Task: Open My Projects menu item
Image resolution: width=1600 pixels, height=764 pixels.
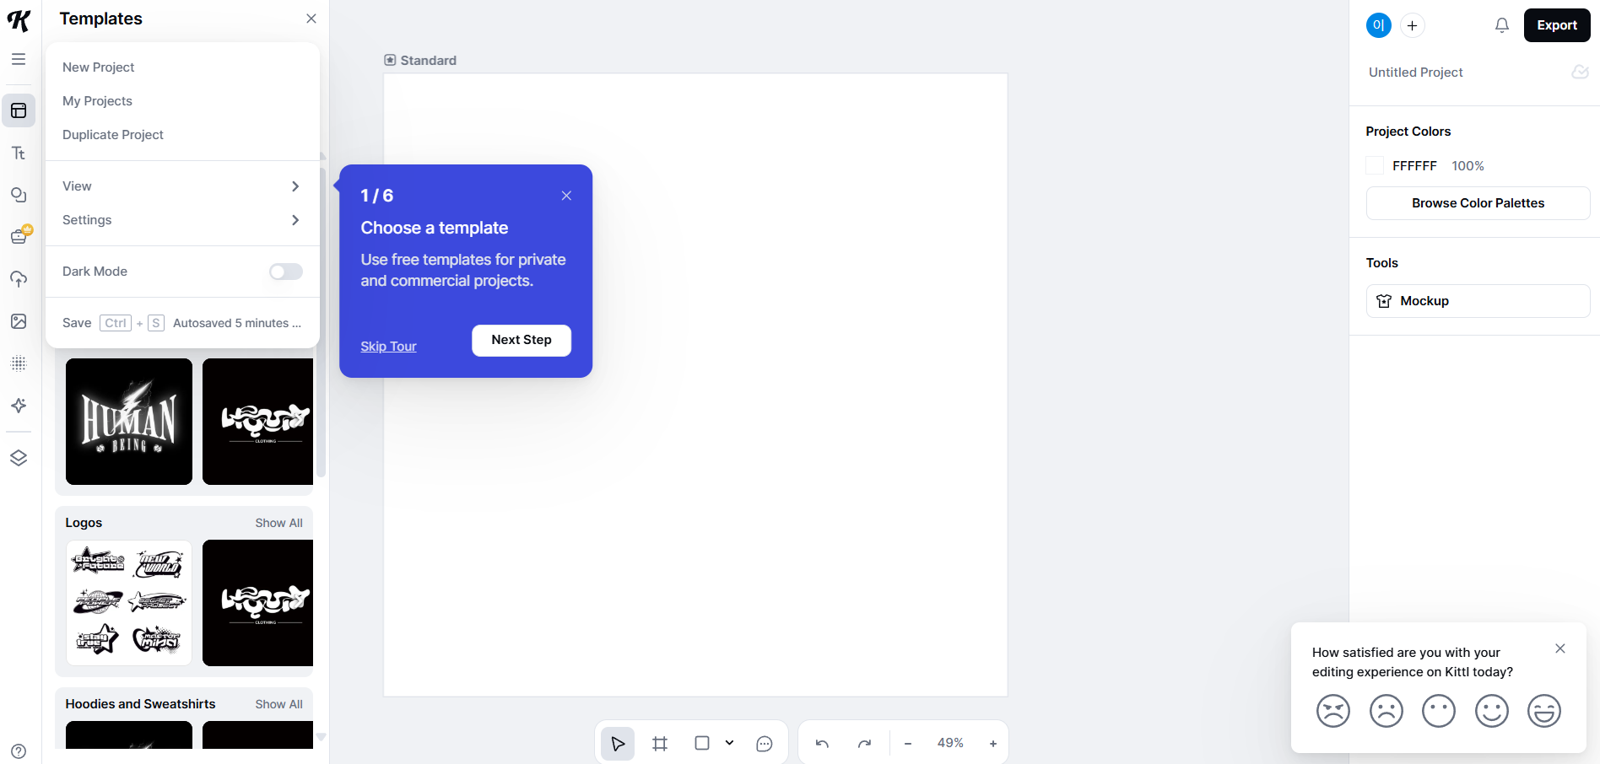Action: pos(97,101)
